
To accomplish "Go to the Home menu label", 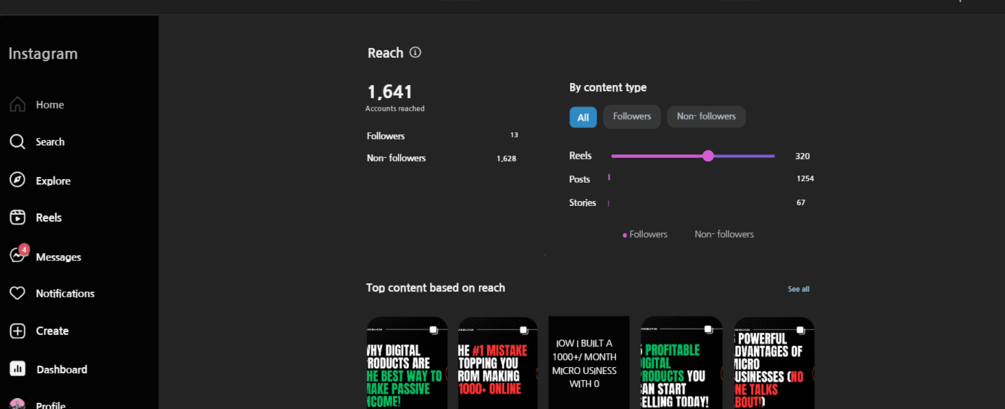I will click(50, 104).
